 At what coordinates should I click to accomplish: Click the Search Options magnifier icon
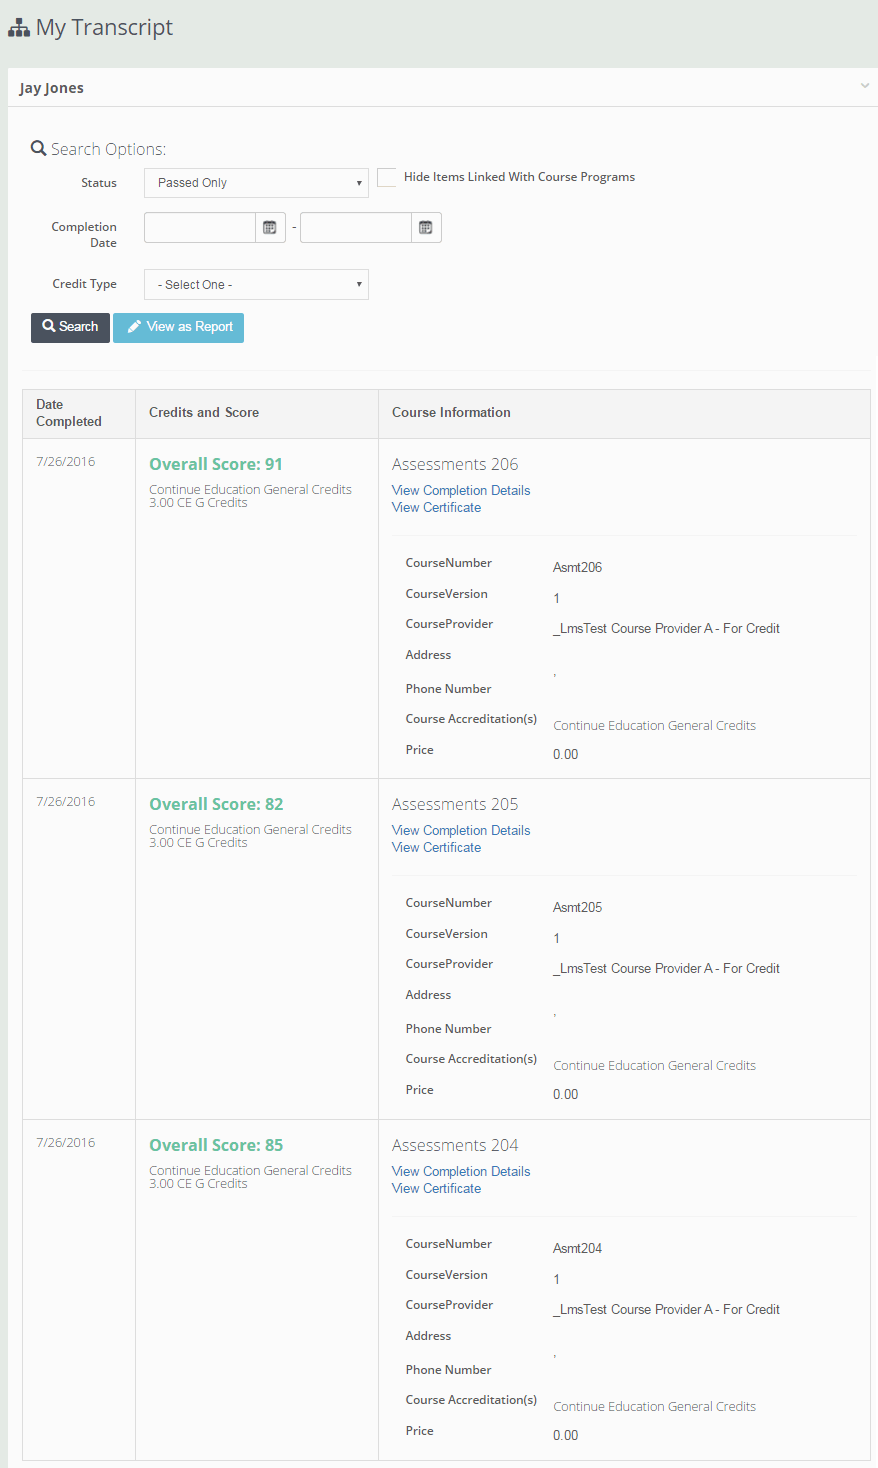click(x=39, y=149)
